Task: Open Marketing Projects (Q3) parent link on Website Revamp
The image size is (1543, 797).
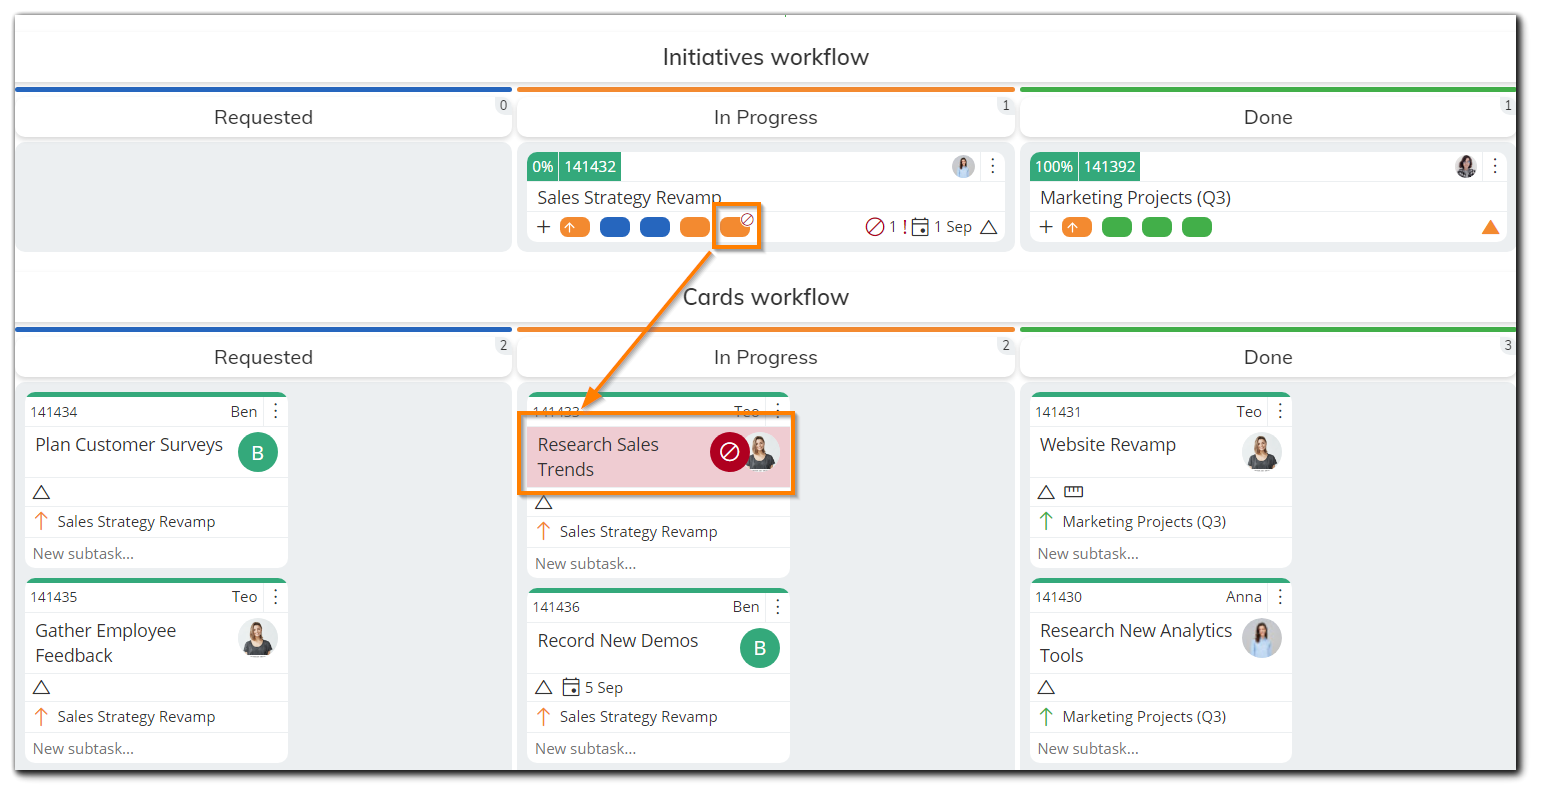Action: click(x=1143, y=522)
